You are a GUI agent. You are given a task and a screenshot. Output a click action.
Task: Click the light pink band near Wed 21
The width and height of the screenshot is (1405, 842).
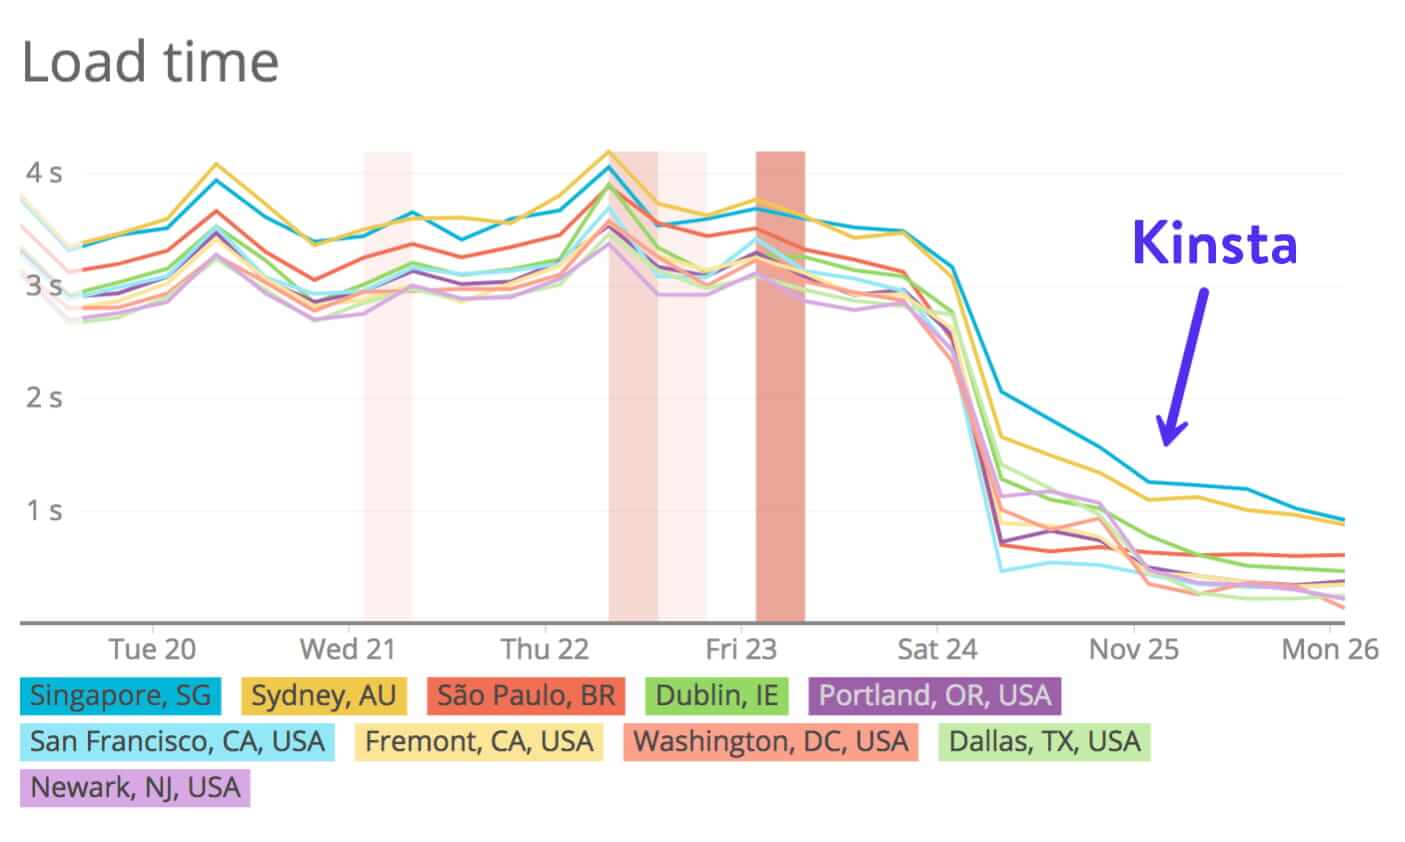388,385
